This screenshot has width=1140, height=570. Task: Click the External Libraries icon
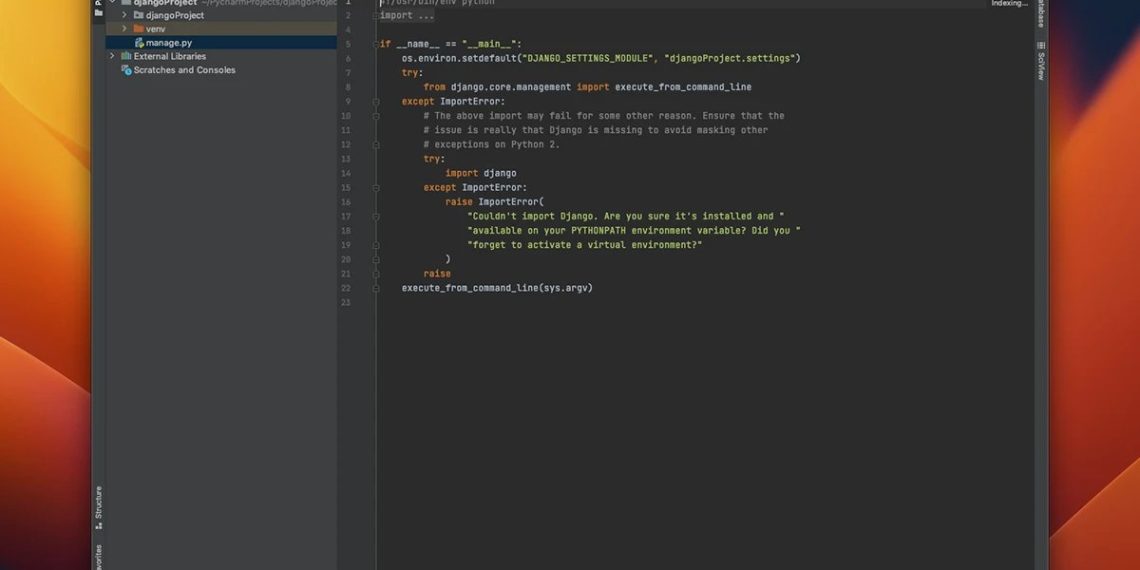click(x=126, y=57)
